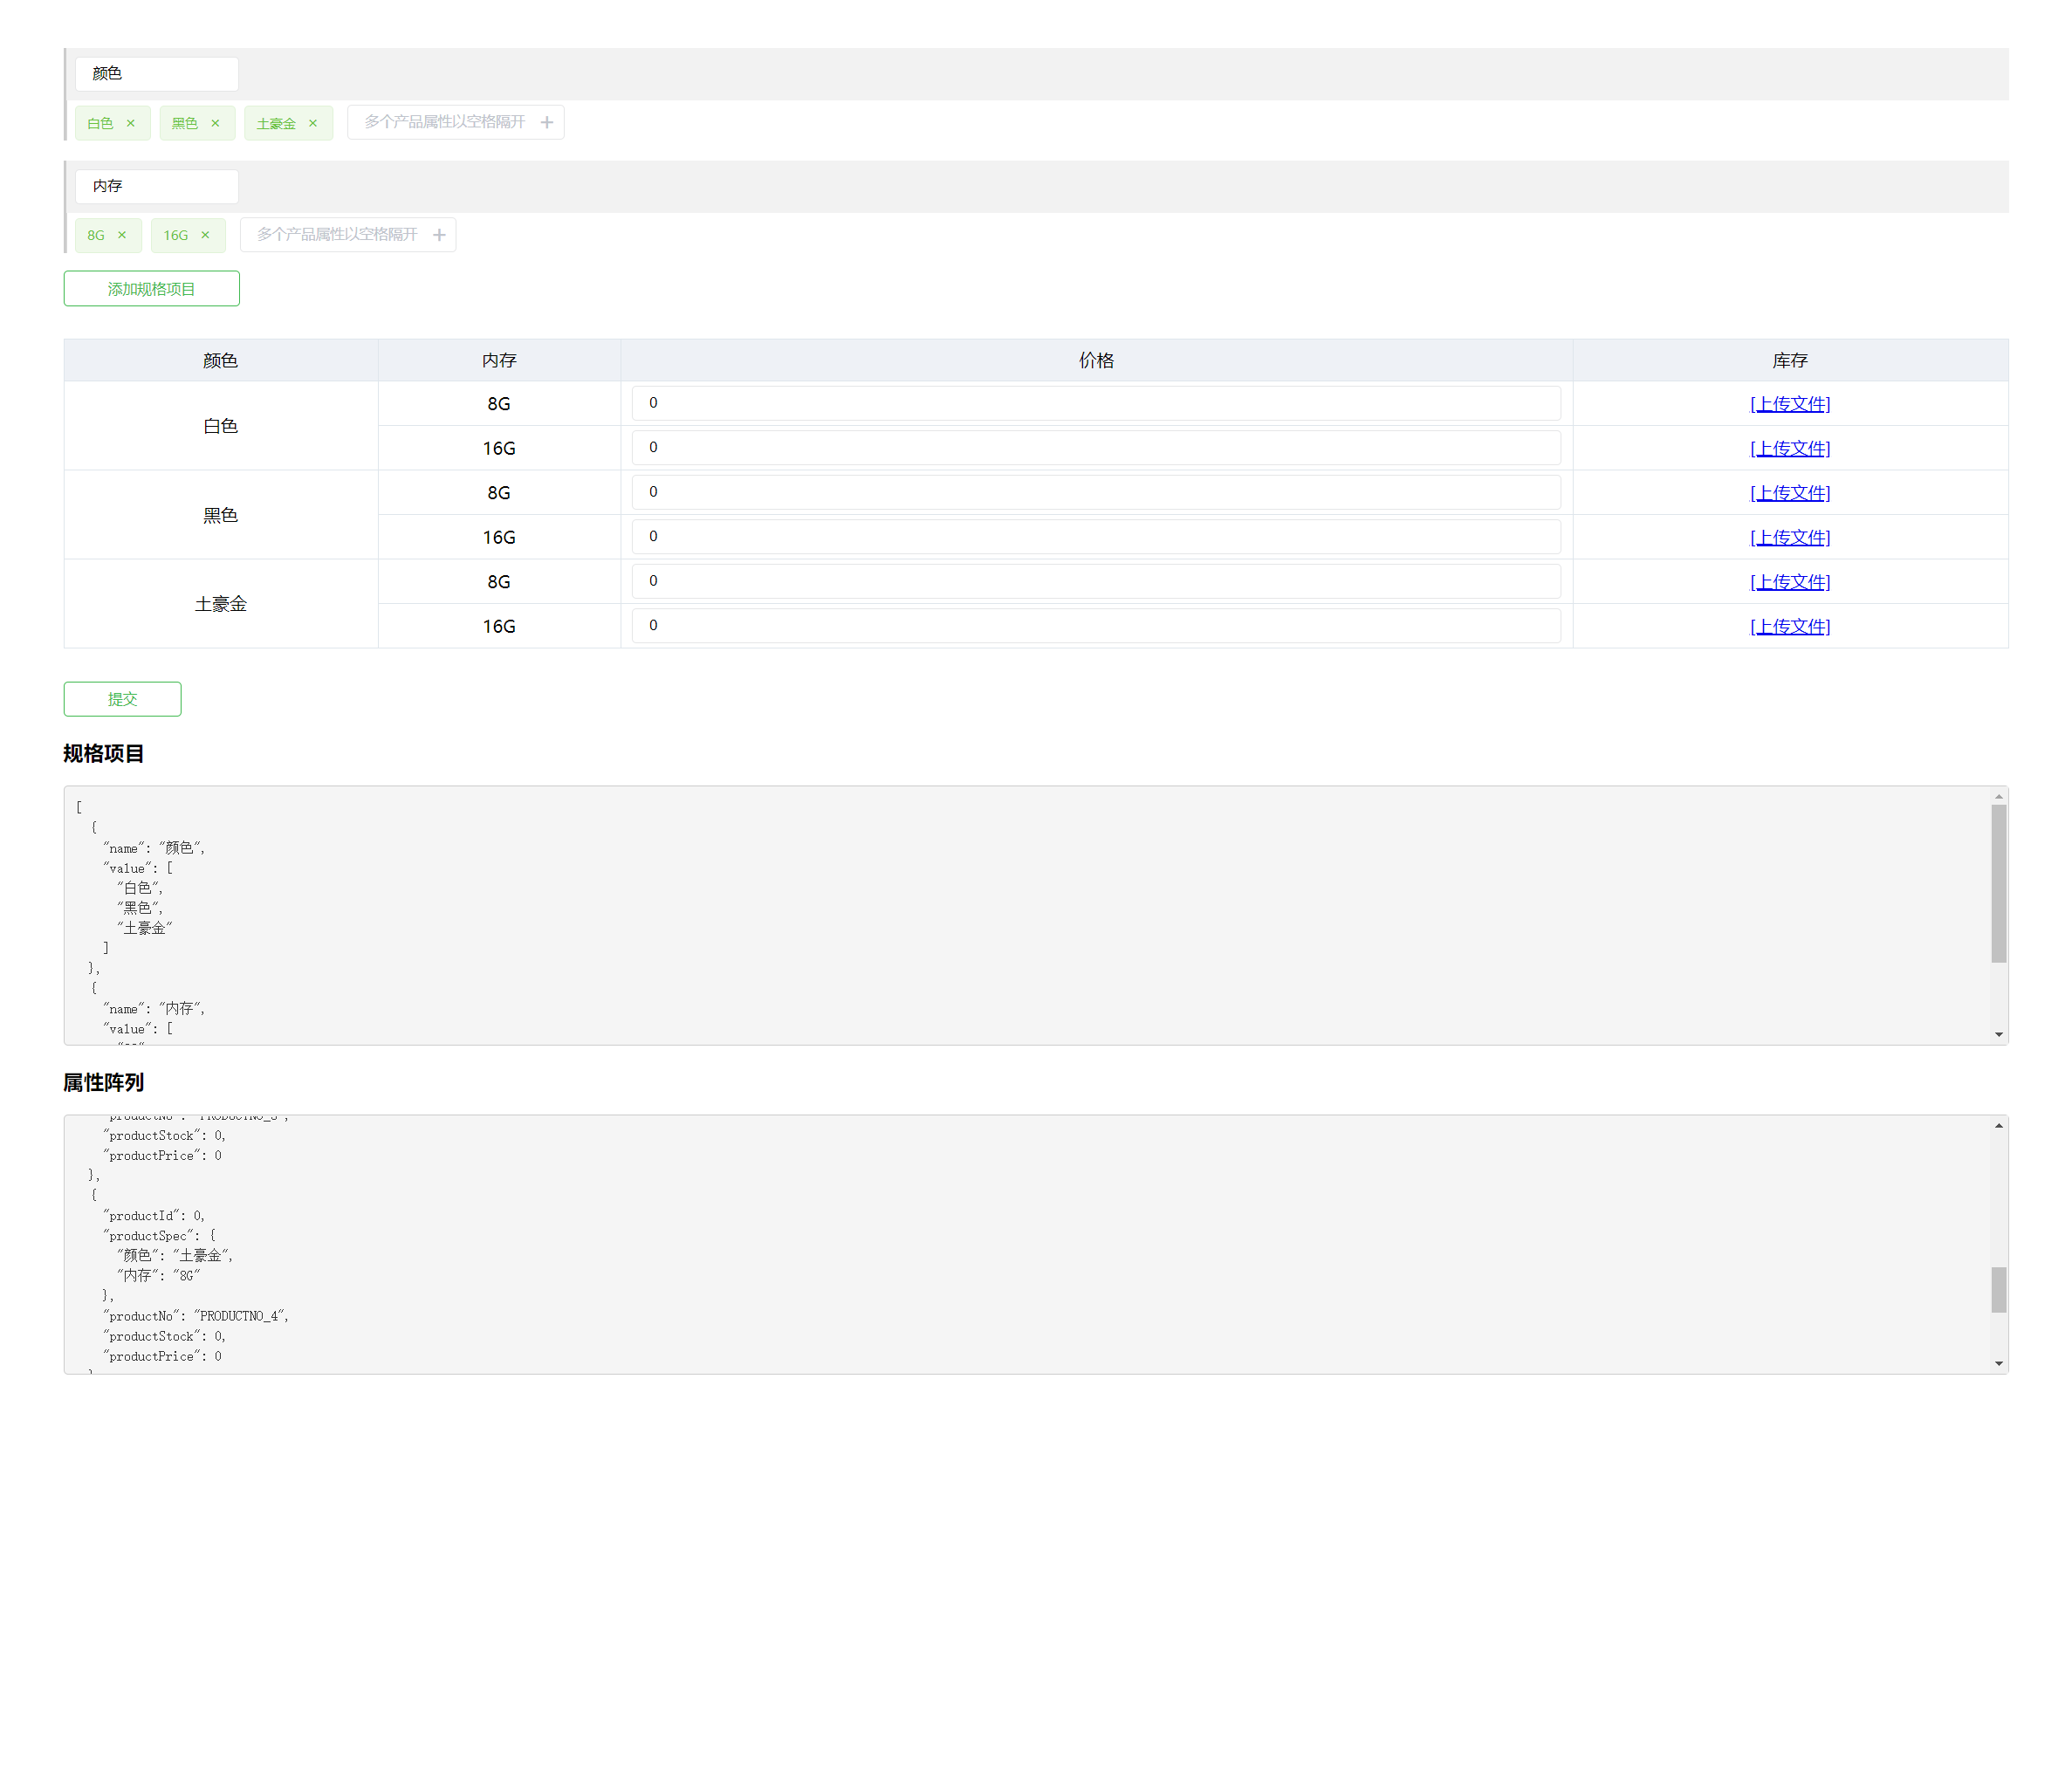This screenshot has height=1770, width=2072.
Task: Open 上传文件 link for 白色 8G
Action: 1789,404
